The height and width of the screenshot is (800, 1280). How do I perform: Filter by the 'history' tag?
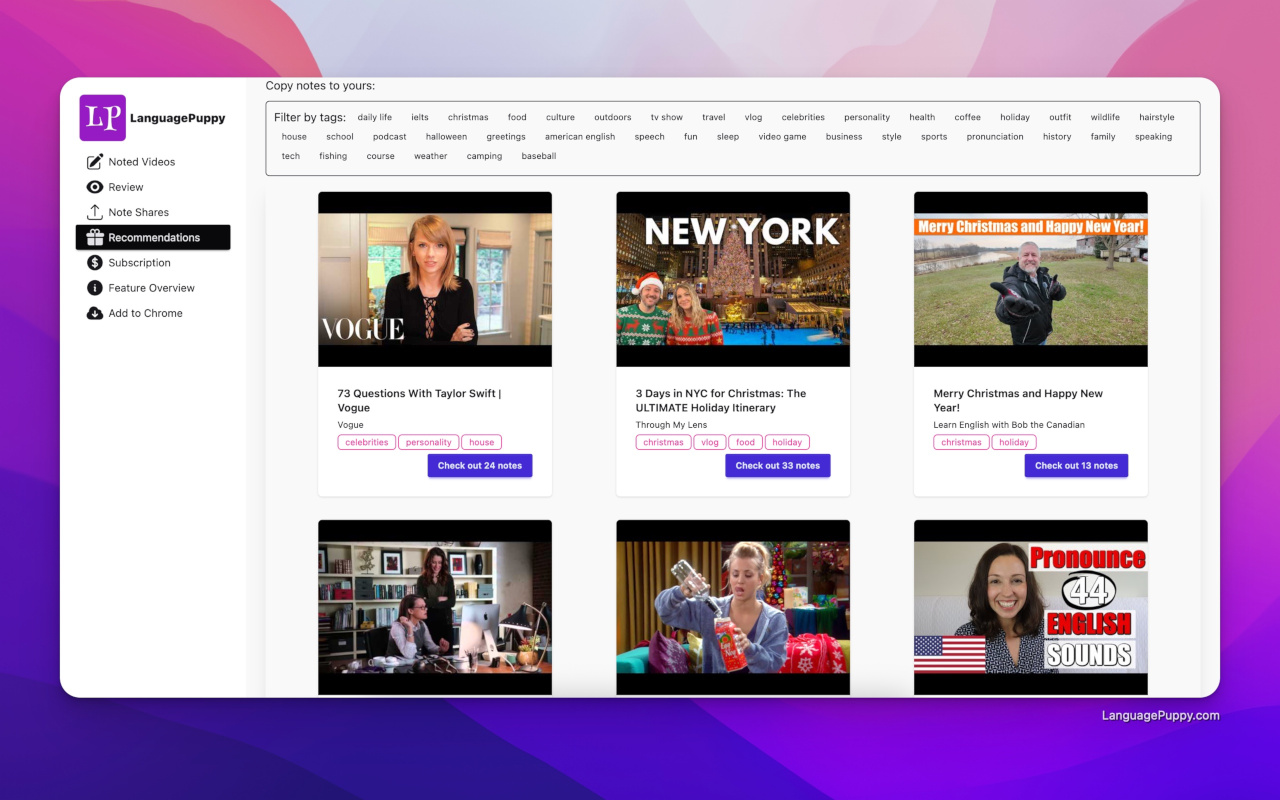(x=1057, y=137)
